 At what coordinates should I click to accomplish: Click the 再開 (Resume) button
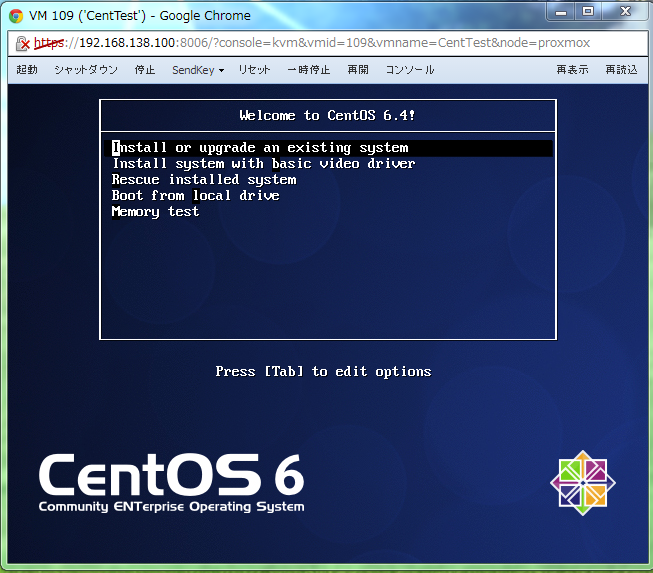358,70
